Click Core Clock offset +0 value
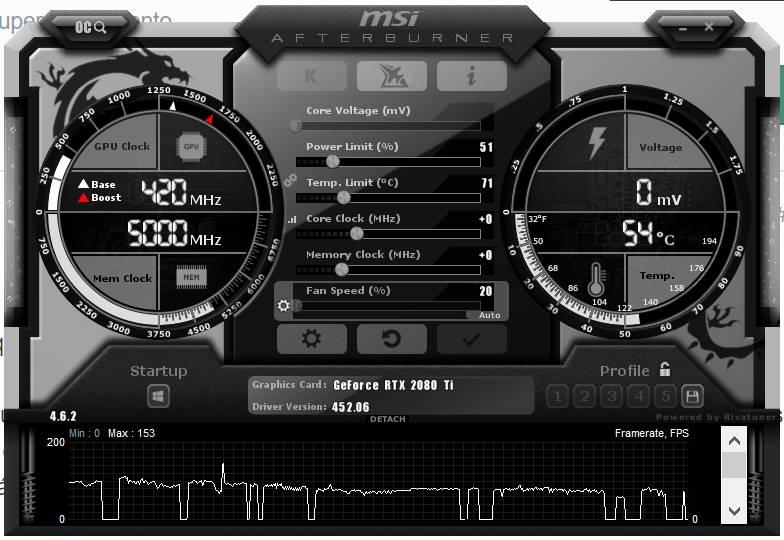Image resolution: width=784 pixels, height=540 pixels. tap(486, 219)
